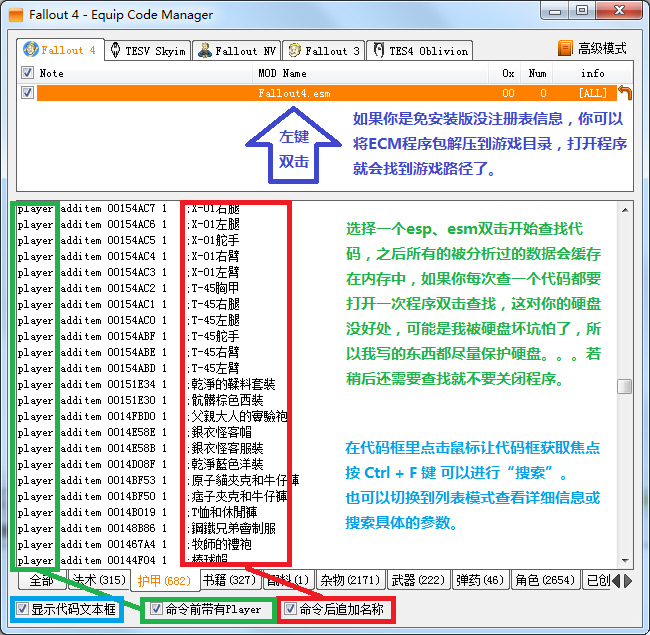Image resolution: width=650 pixels, height=635 pixels.
Task: Click code line with ID 00148B86
Action: 146,529
